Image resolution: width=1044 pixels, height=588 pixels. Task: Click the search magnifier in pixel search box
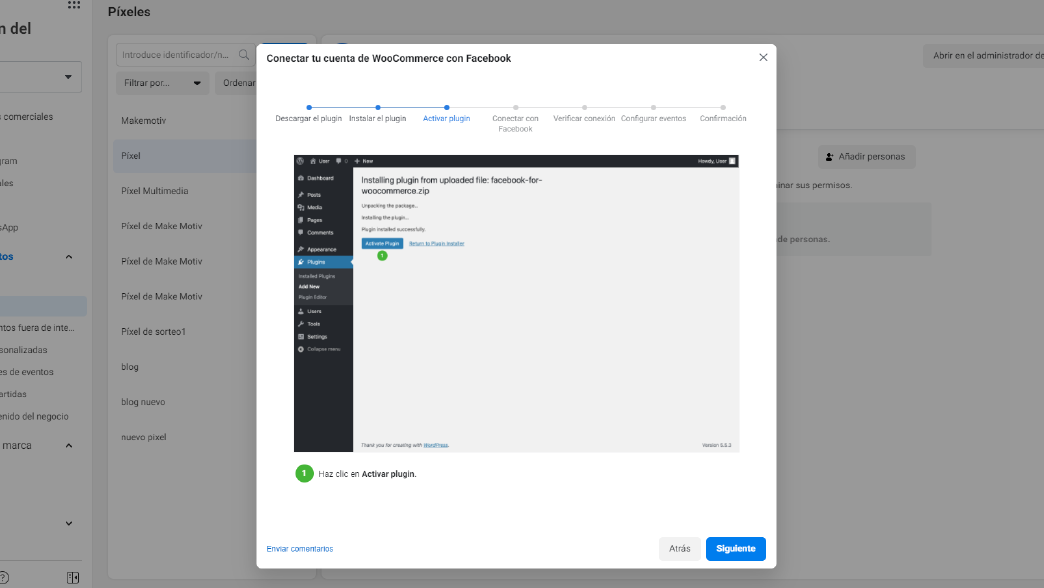(x=243, y=55)
